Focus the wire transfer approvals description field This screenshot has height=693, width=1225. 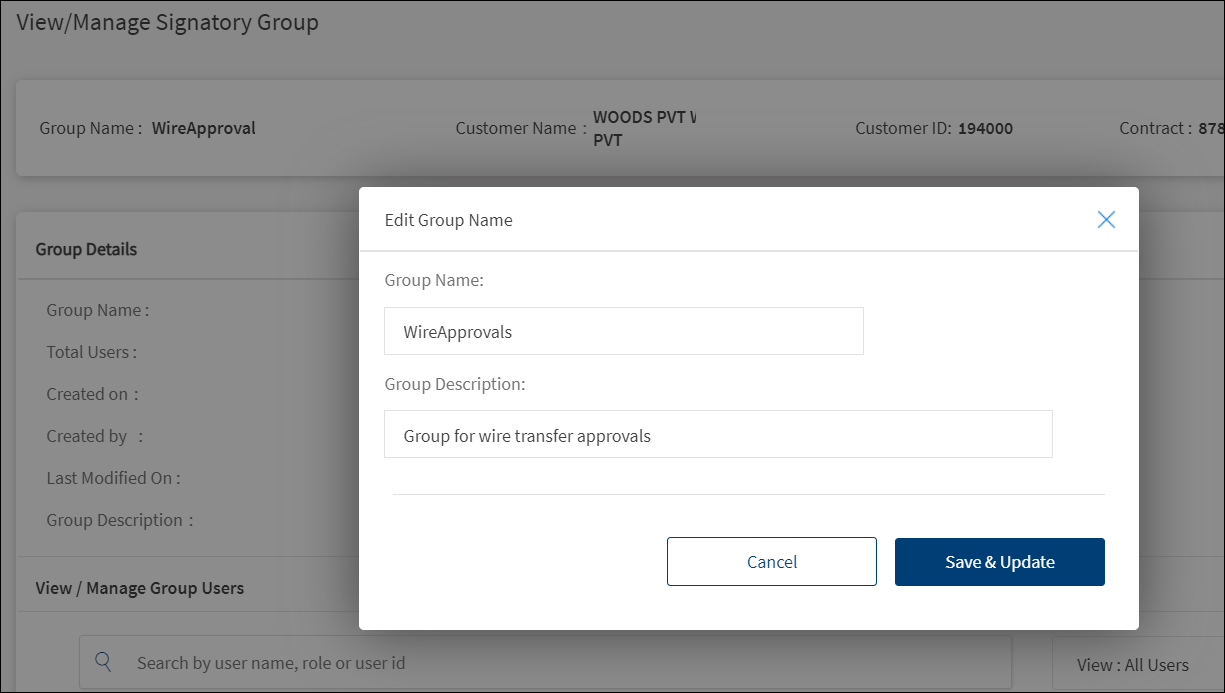(x=717, y=435)
